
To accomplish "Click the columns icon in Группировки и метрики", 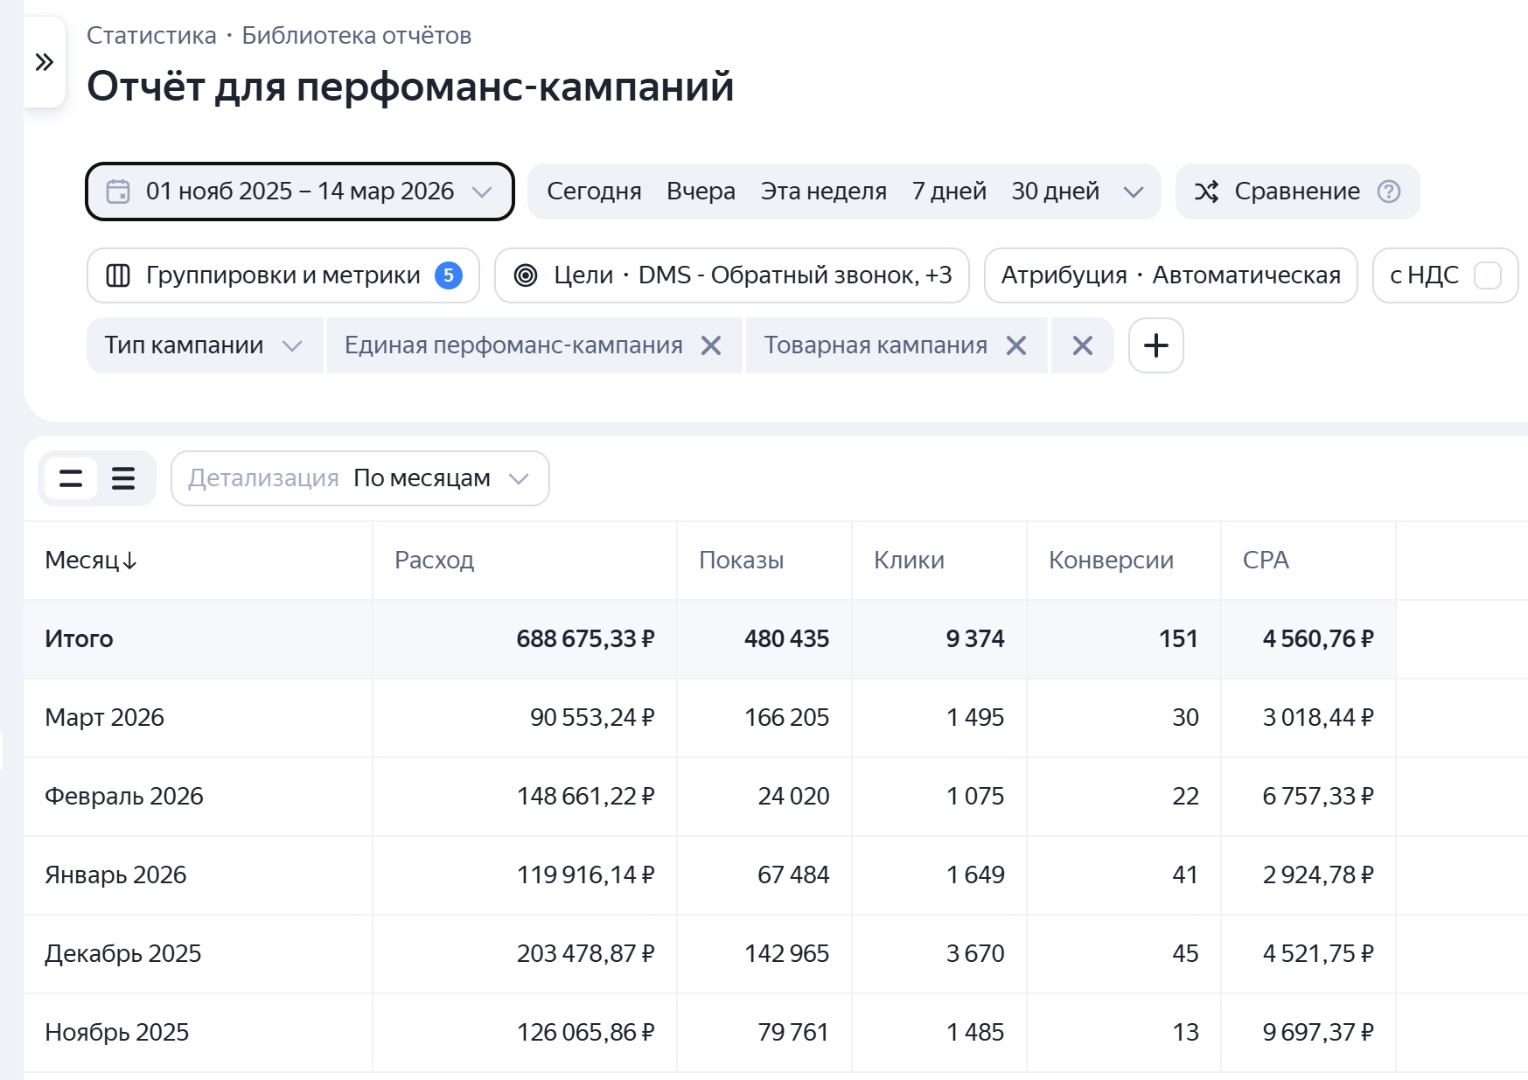I will click(118, 275).
